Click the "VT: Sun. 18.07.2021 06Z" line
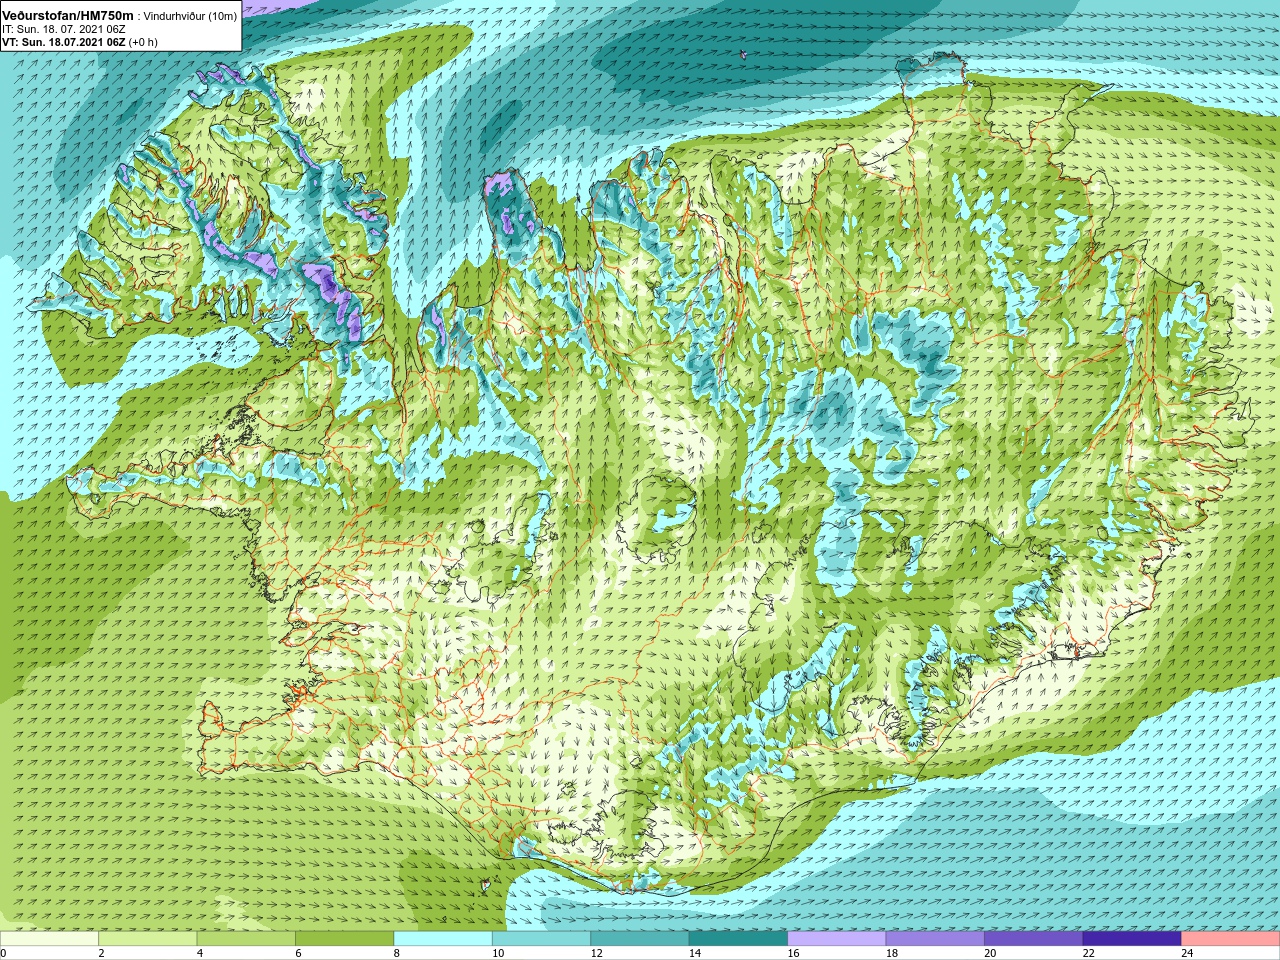Image resolution: width=1280 pixels, height=960 pixels. (63, 42)
